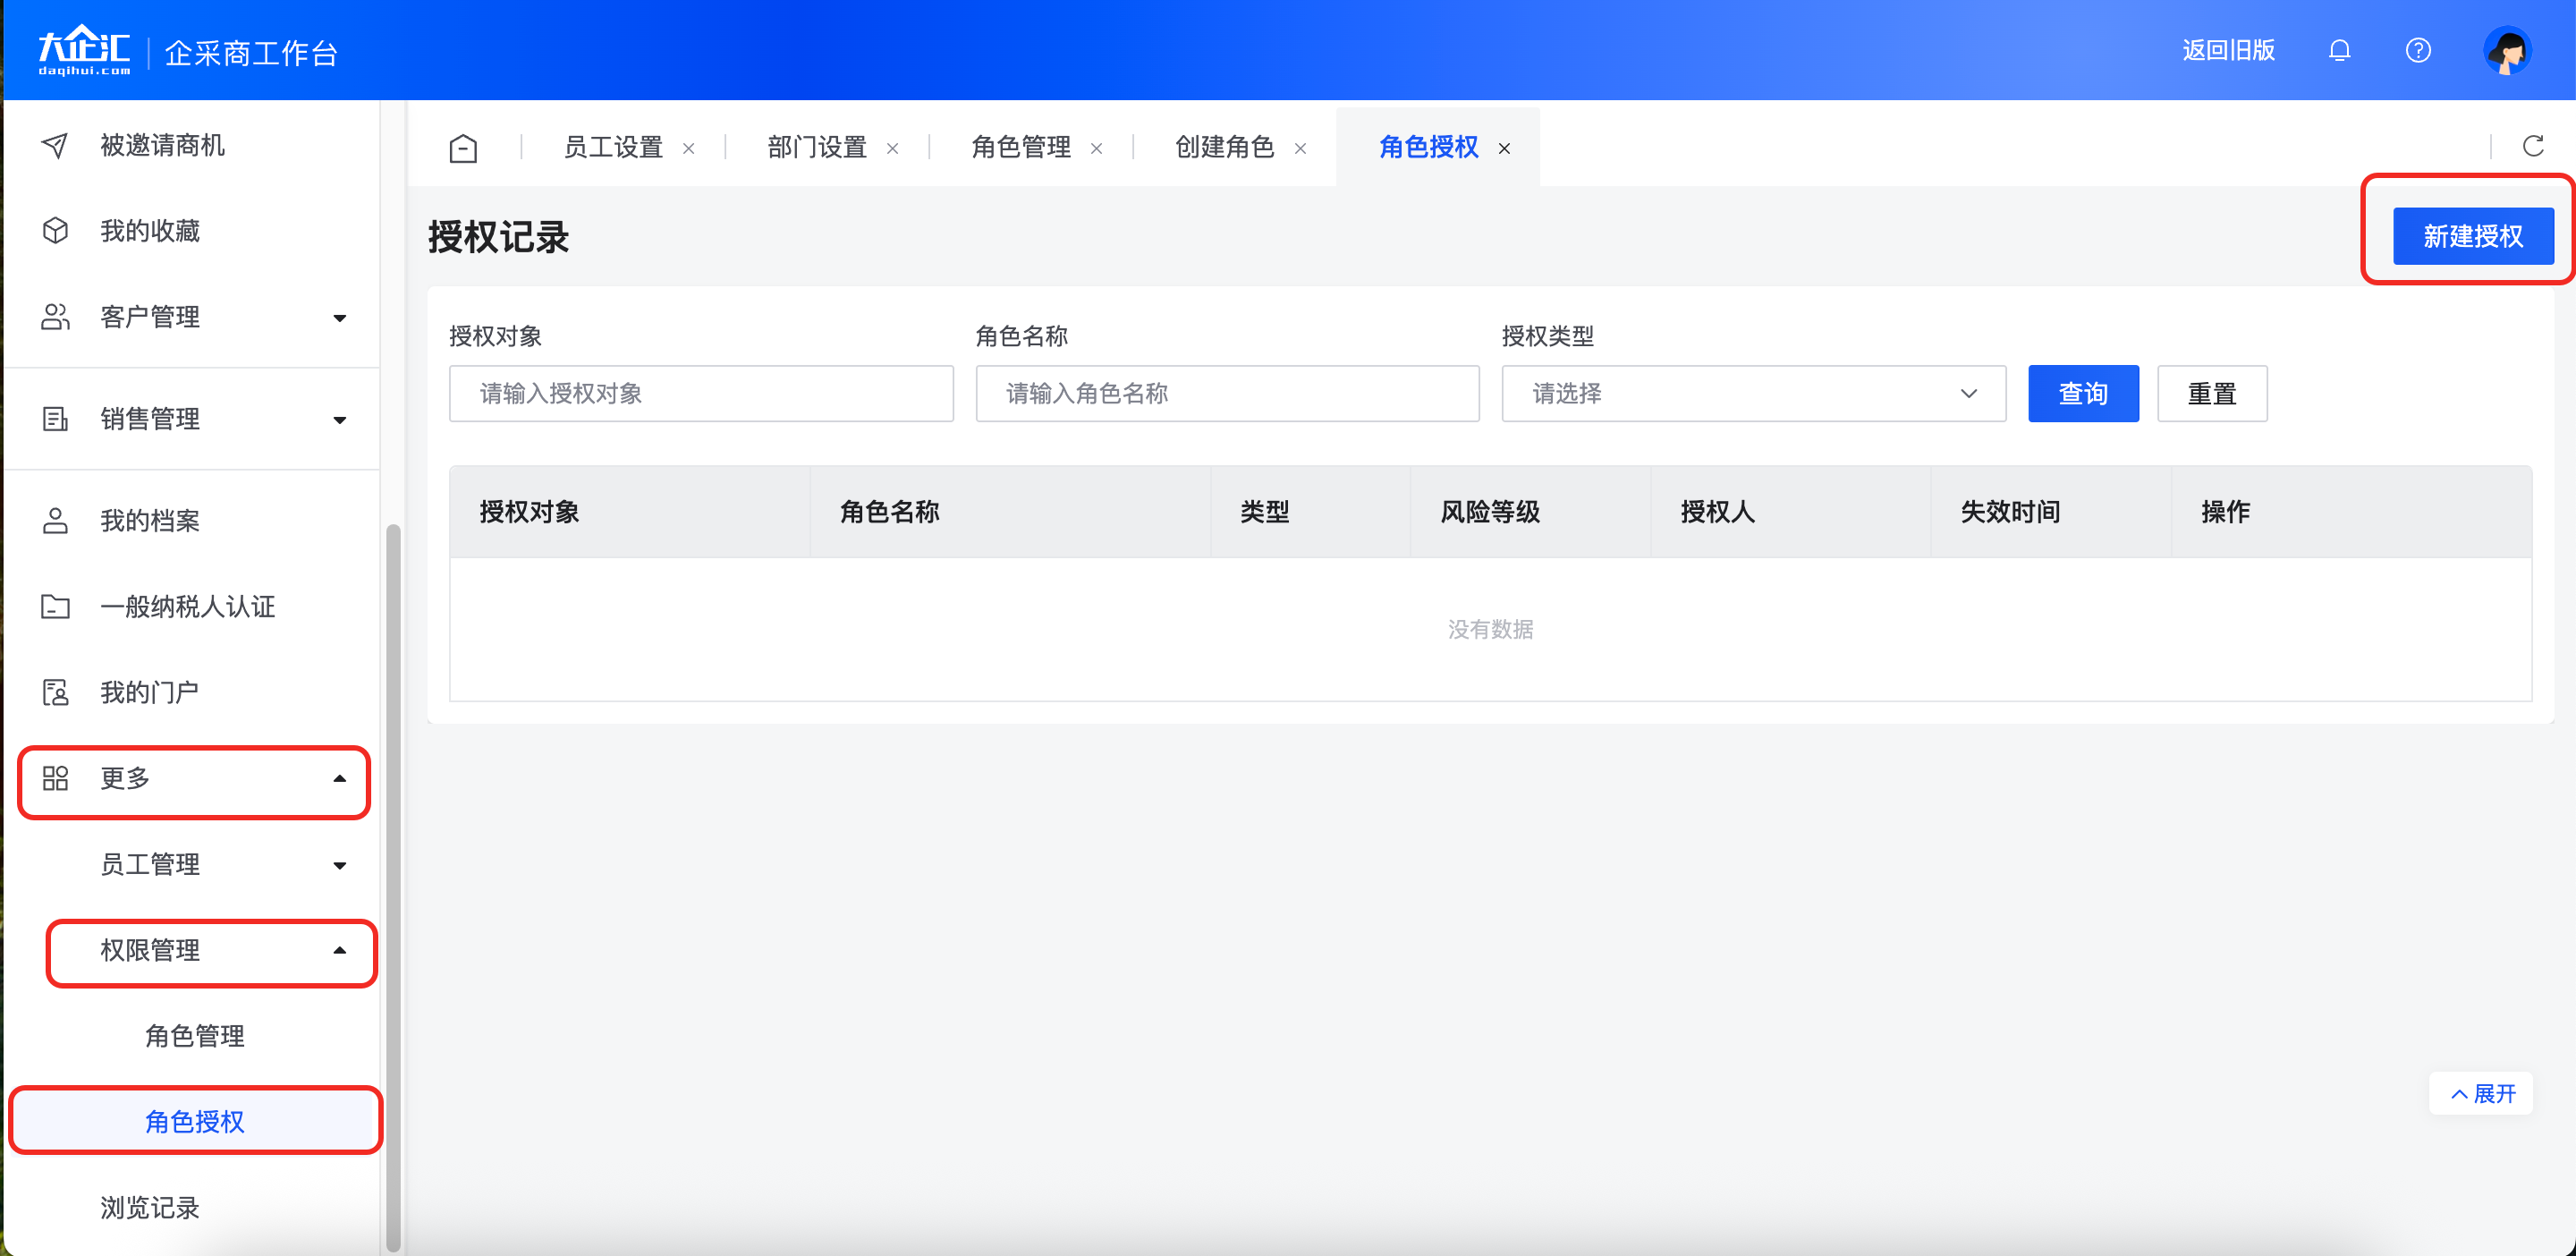Viewport: 2576px width, 1256px height.
Task: Click the 查询 search button
Action: pos(2082,393)
